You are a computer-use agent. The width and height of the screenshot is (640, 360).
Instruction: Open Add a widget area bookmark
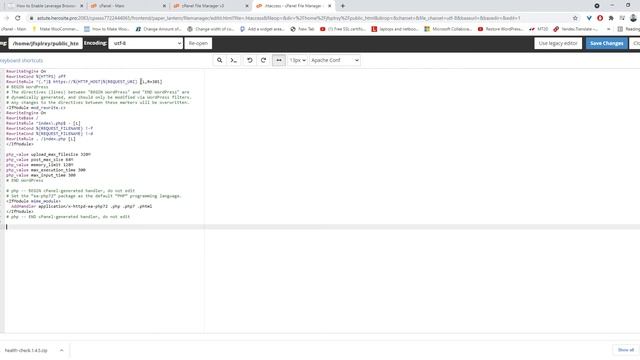(262, 29)
